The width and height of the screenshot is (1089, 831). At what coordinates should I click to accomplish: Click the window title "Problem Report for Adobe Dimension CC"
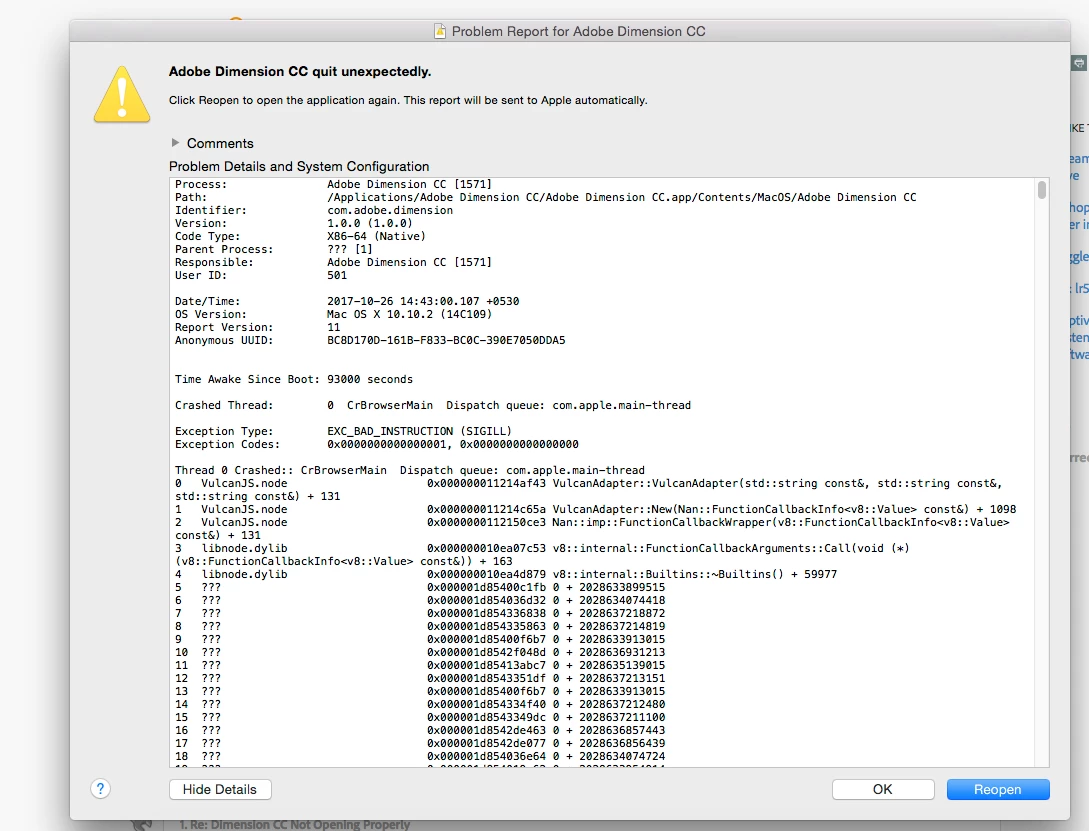click(x=579, y=31)
